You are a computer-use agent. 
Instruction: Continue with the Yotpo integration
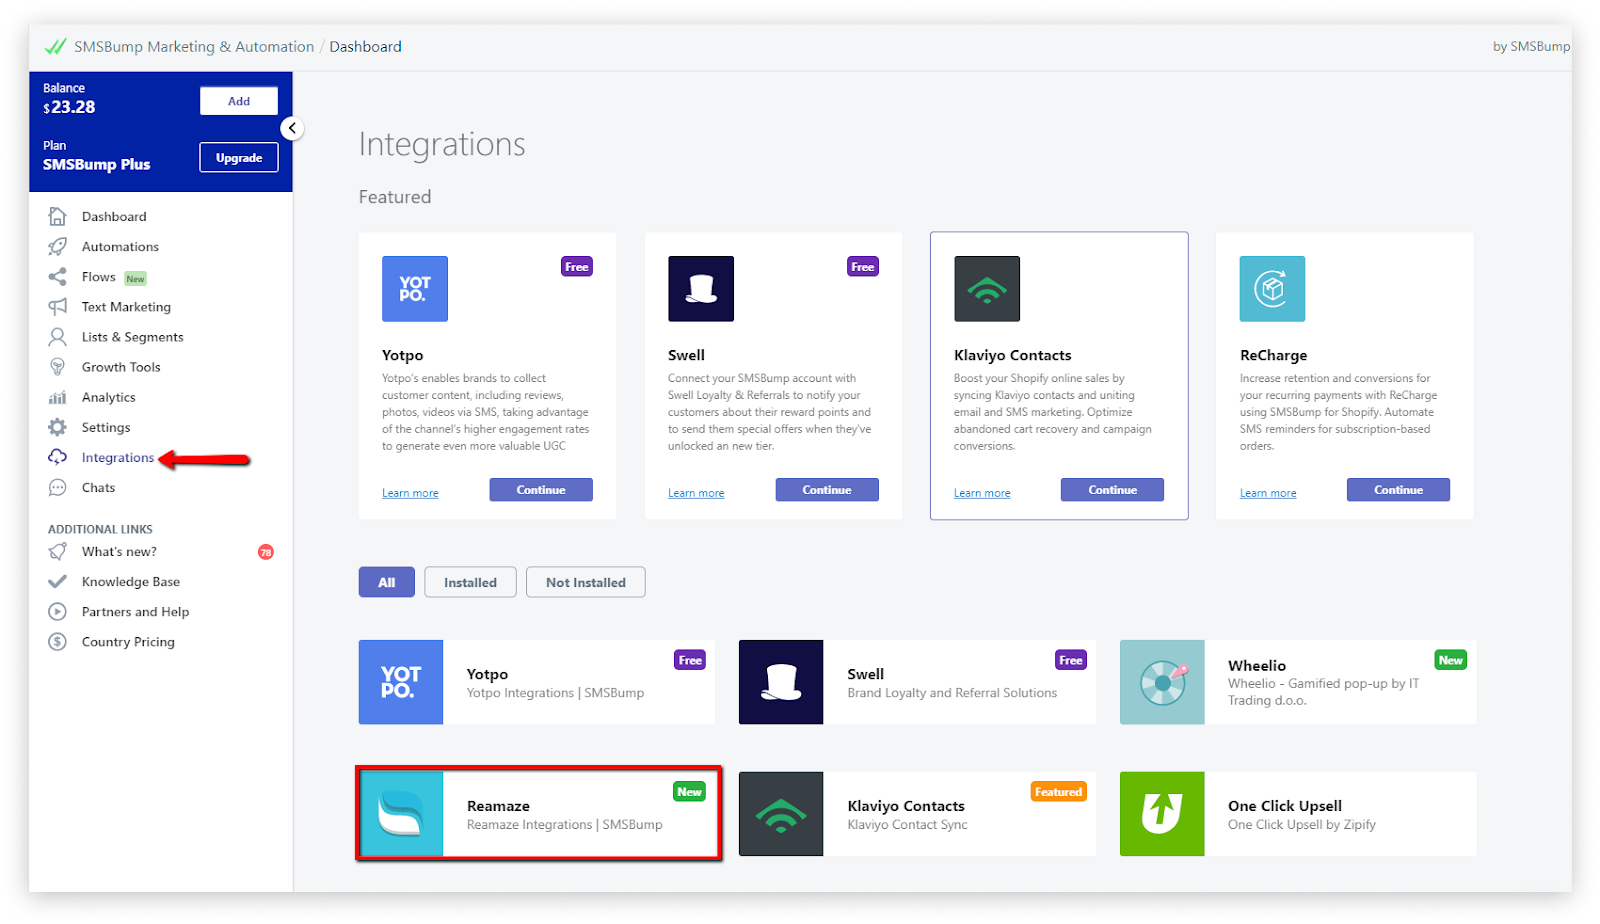point(541,490)
